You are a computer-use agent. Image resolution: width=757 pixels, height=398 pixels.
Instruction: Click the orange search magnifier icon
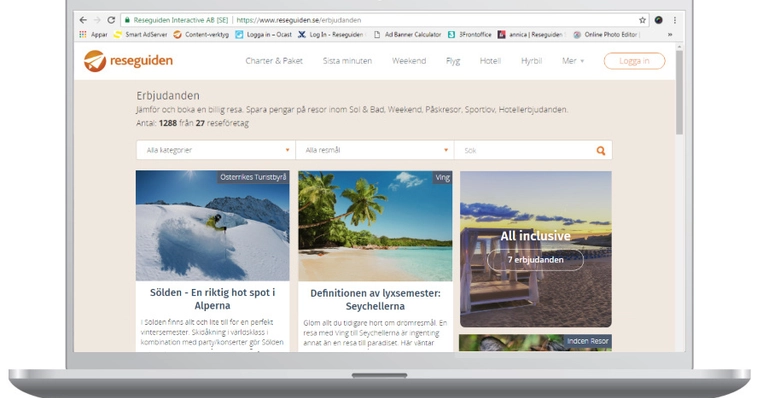601,151
